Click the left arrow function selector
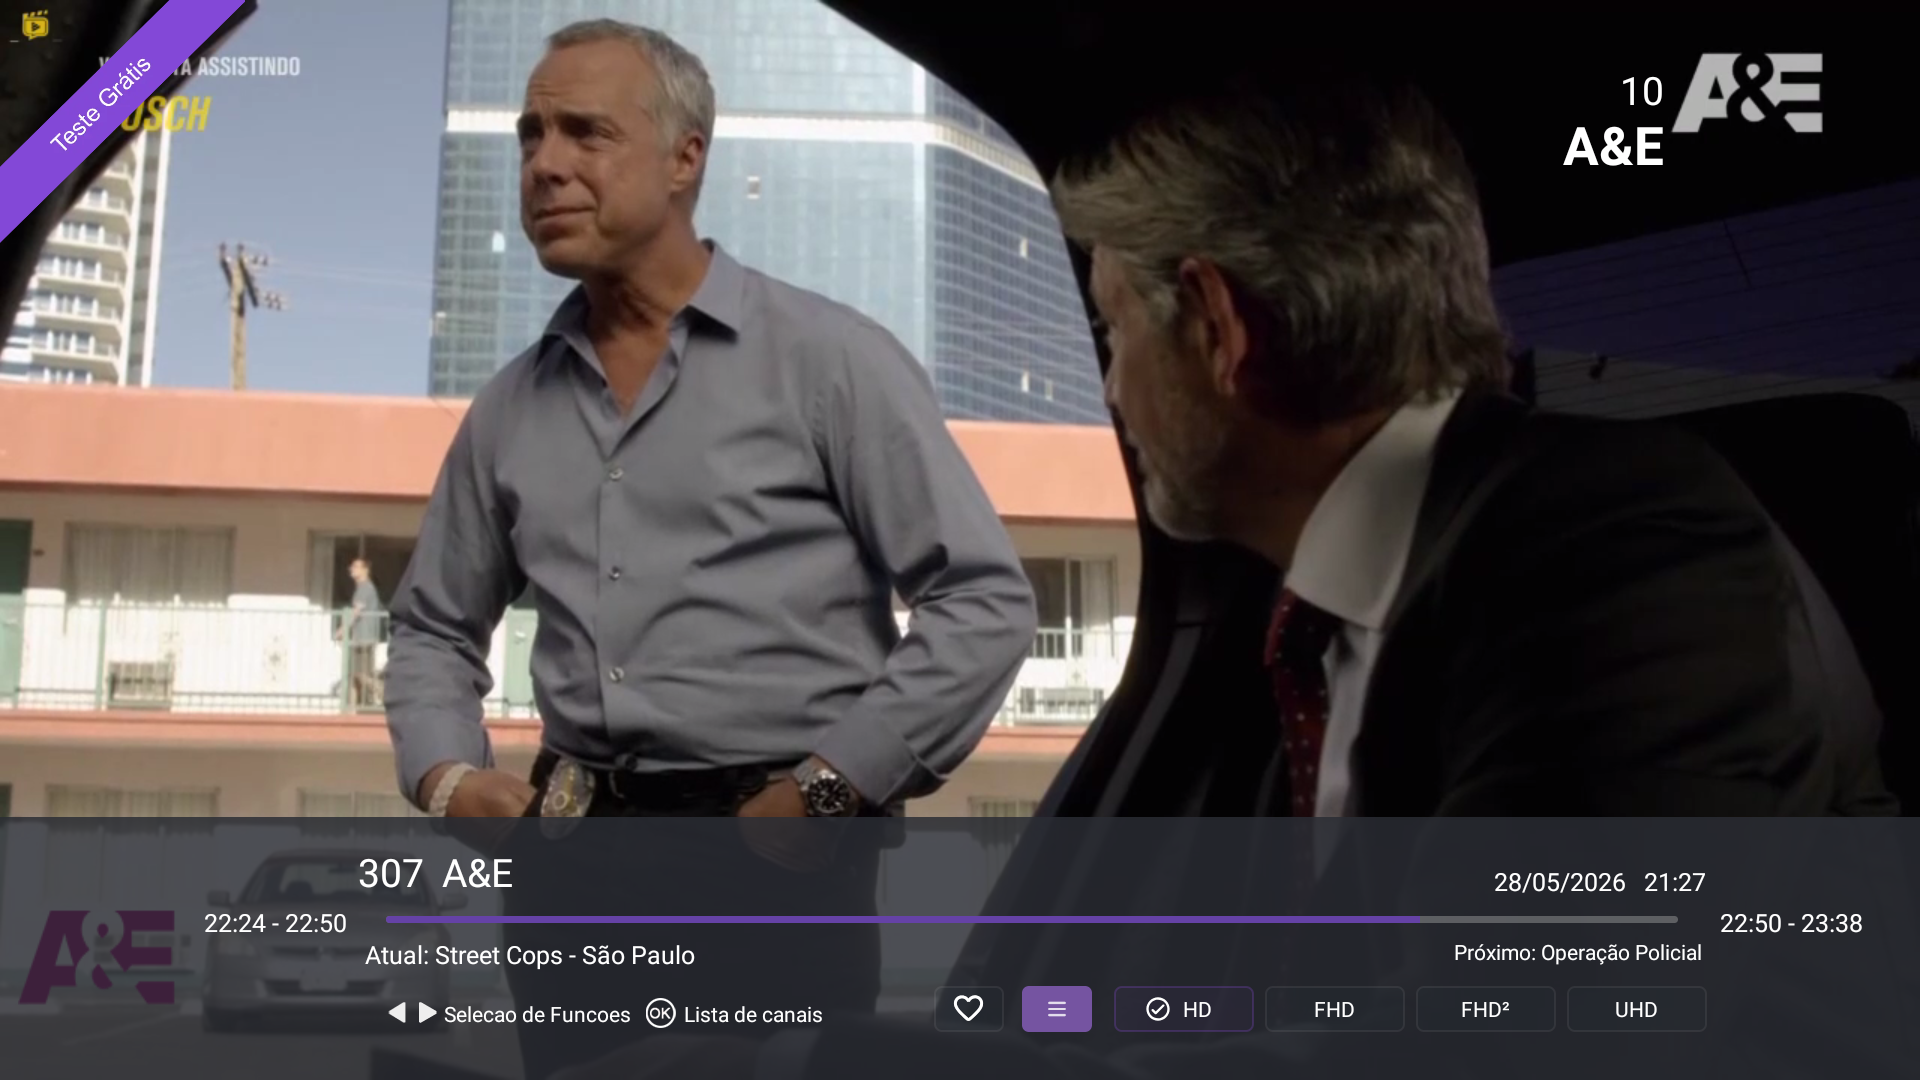The image size is (1920, 1080). coord(397,1013)
